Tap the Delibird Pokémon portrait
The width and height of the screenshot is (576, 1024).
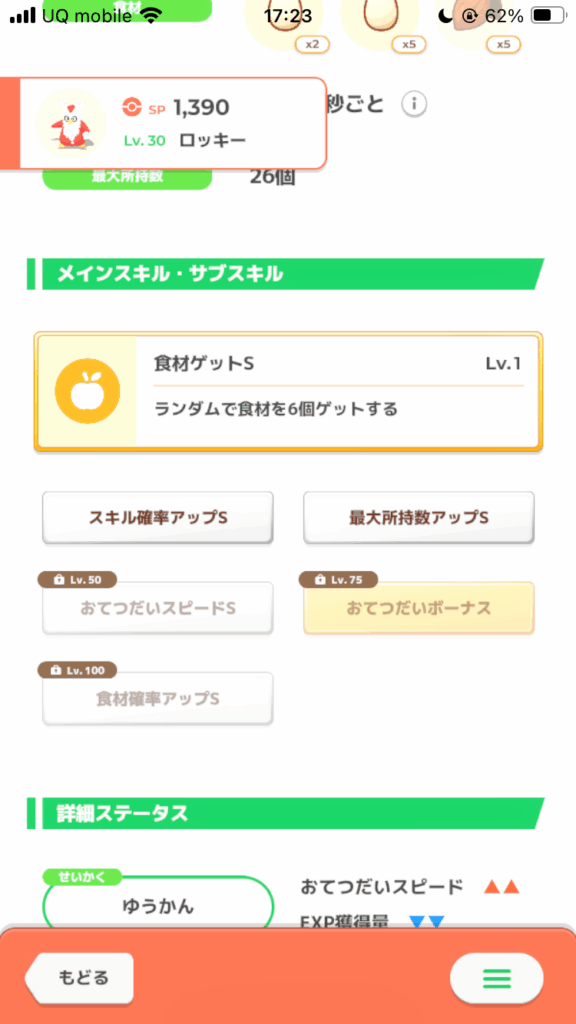point(71,123)
